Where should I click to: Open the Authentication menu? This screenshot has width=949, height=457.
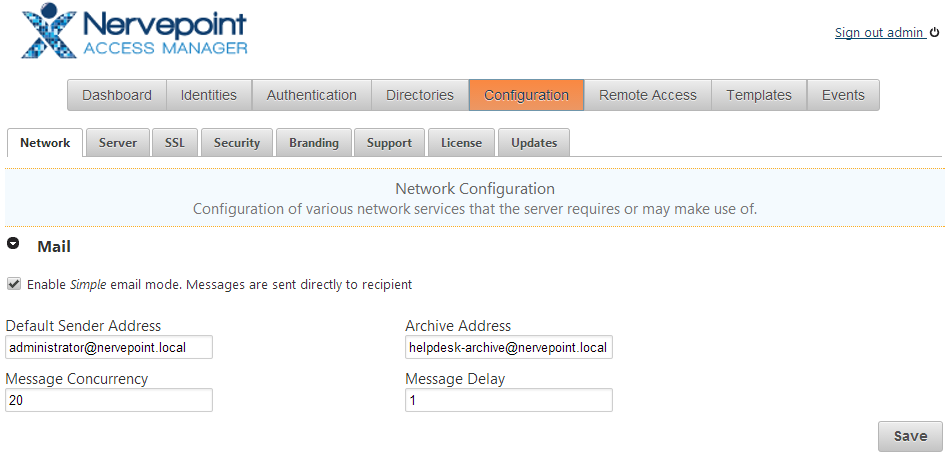click(x=311, y=95)
